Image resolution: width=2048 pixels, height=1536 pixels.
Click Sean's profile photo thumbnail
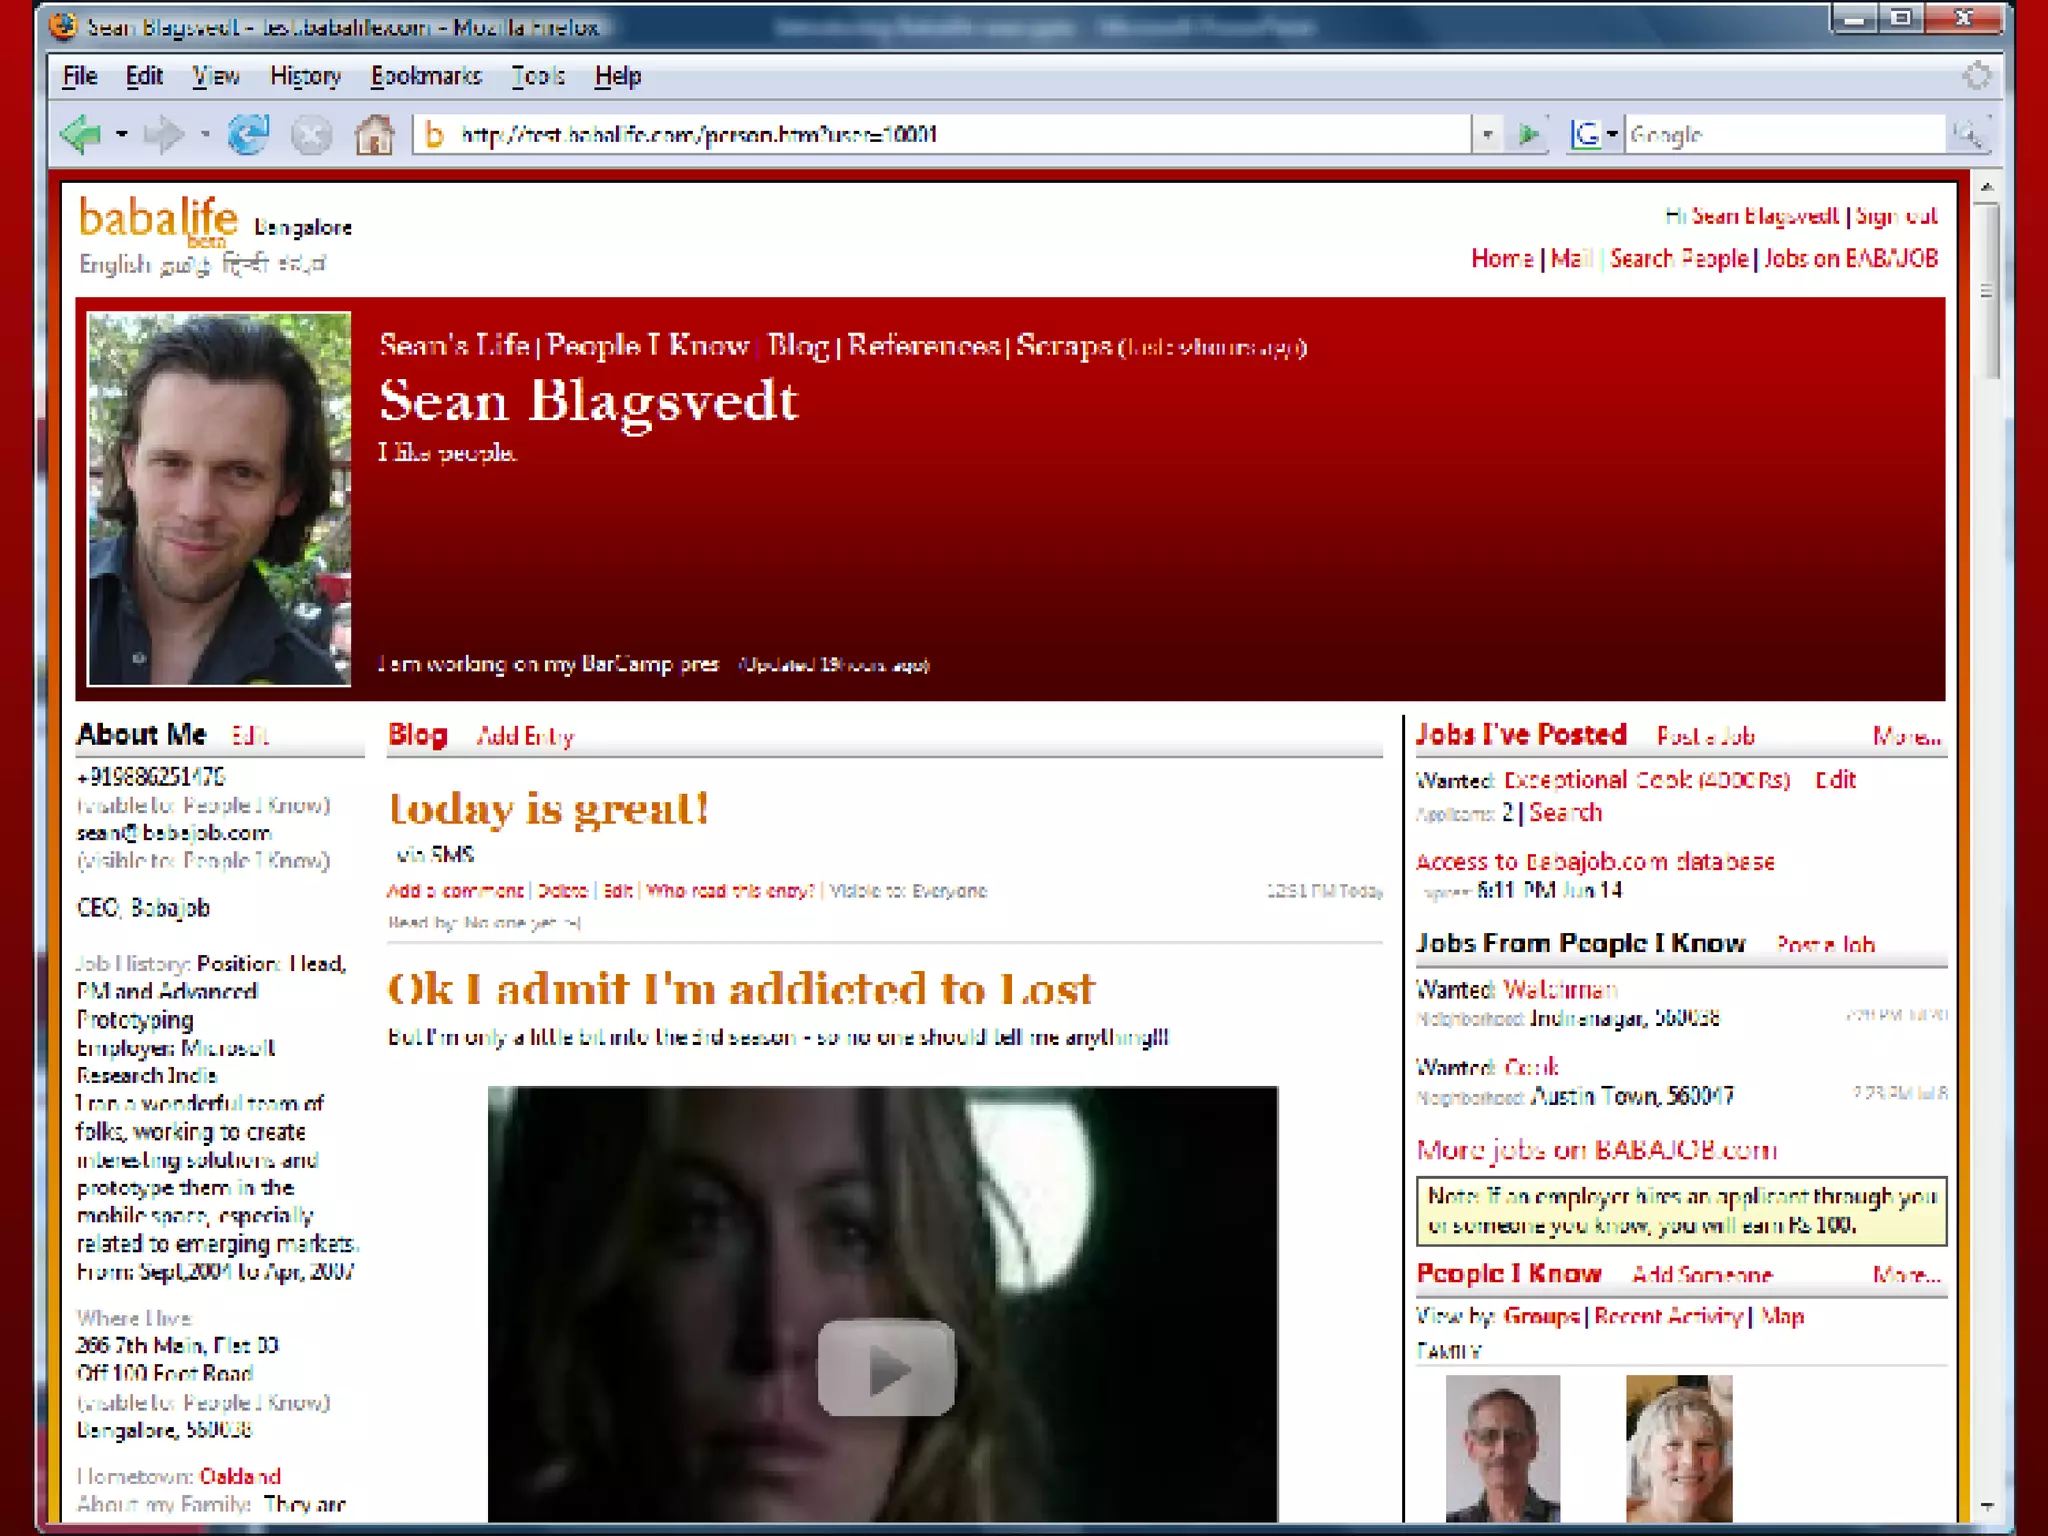[219, 498]
